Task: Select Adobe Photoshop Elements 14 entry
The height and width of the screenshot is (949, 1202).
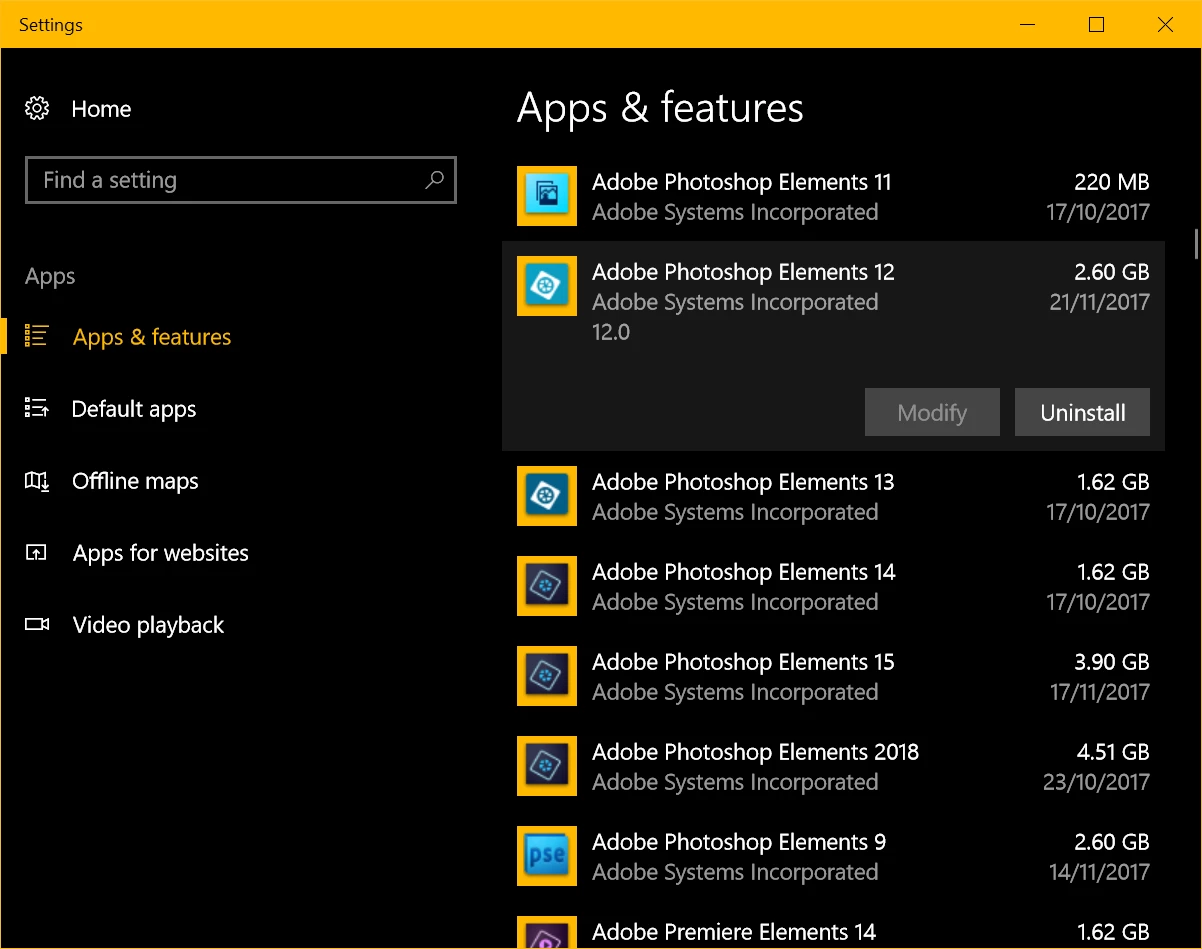Action: click(833, 586)
